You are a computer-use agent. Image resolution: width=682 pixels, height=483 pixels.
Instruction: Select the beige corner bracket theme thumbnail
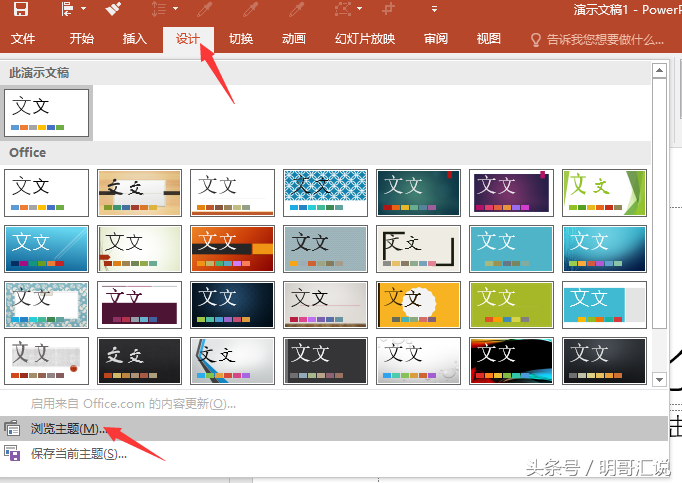pyautogui.click(x=418, y=248)
